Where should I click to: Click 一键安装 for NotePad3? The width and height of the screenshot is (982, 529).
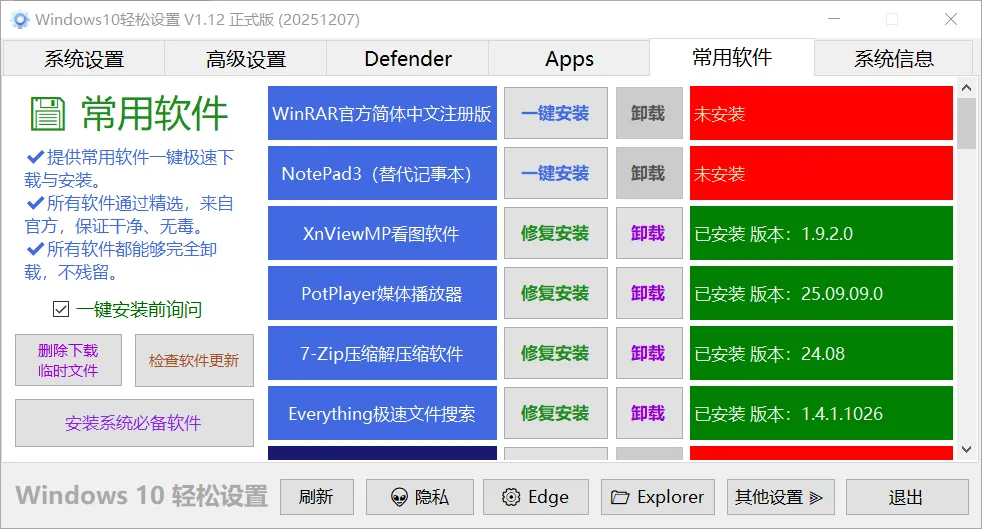point(556,173)
